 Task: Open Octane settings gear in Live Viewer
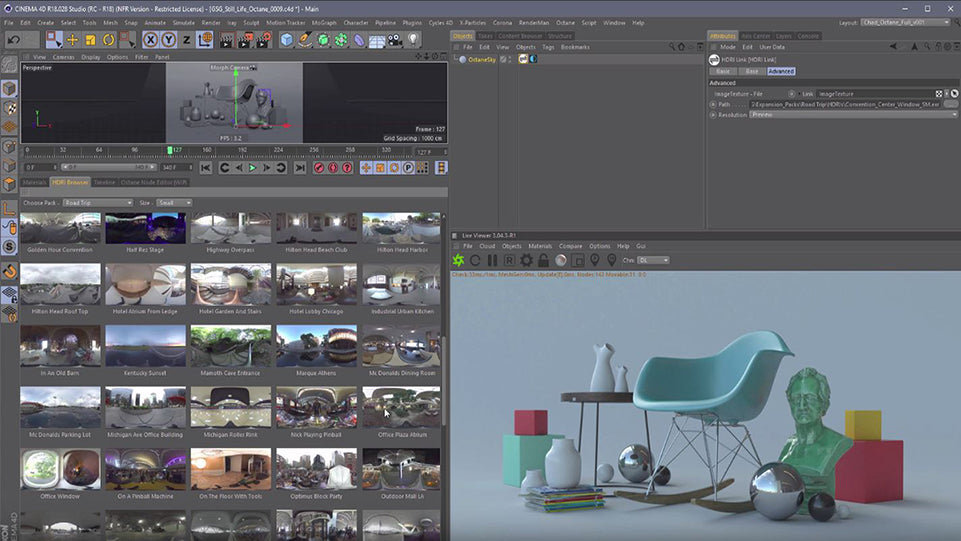tap(526, 260)
